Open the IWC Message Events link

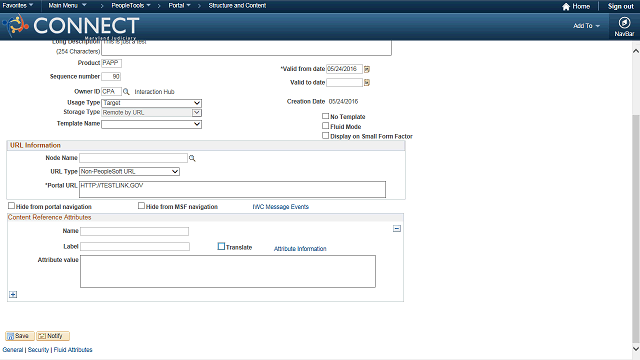[x=280, y=207]
